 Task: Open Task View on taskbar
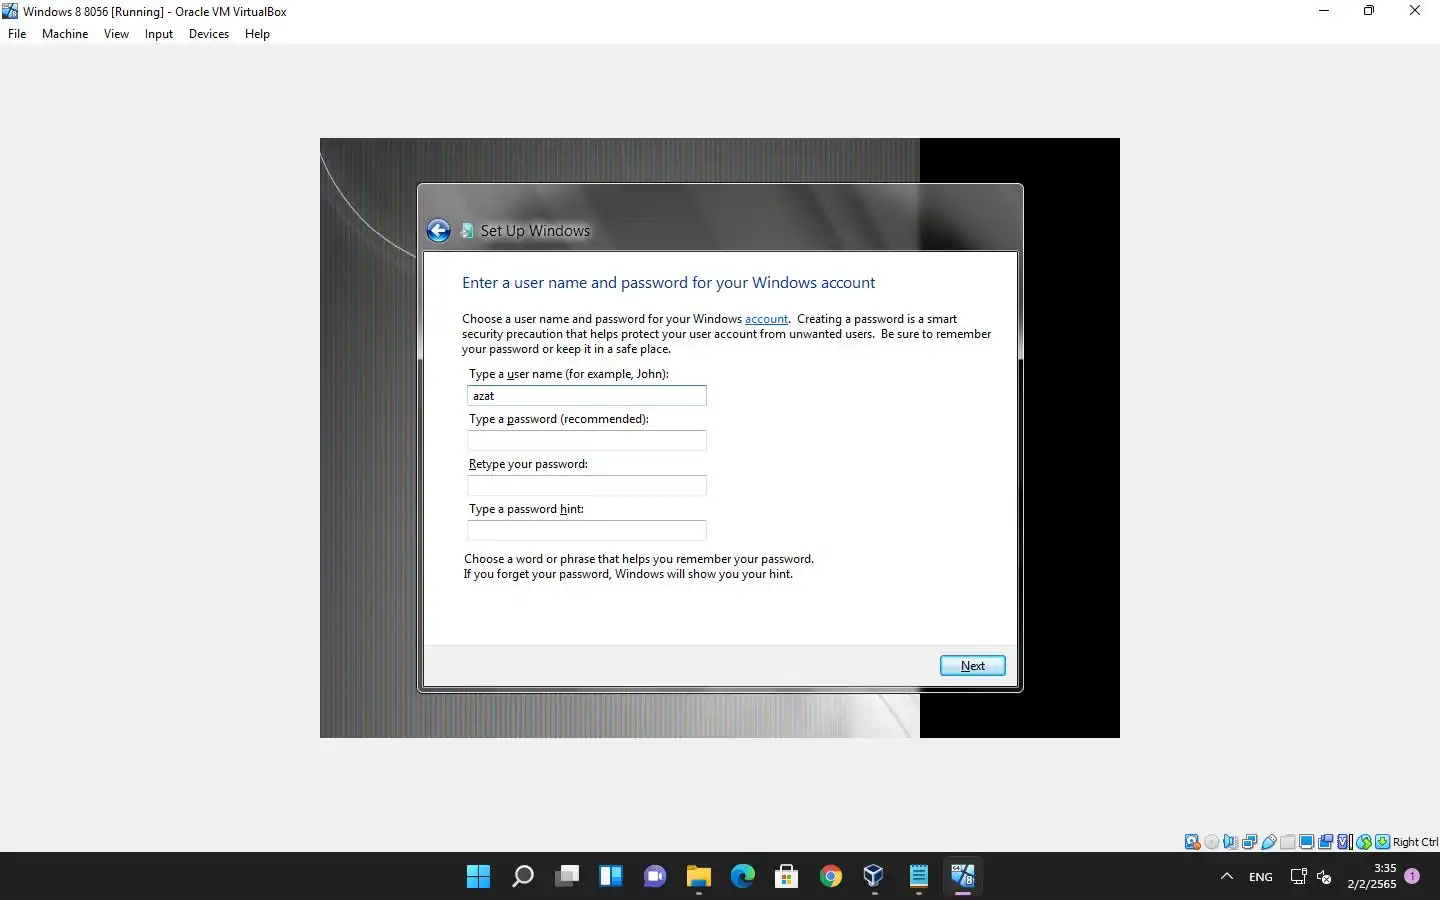point(567,877)
